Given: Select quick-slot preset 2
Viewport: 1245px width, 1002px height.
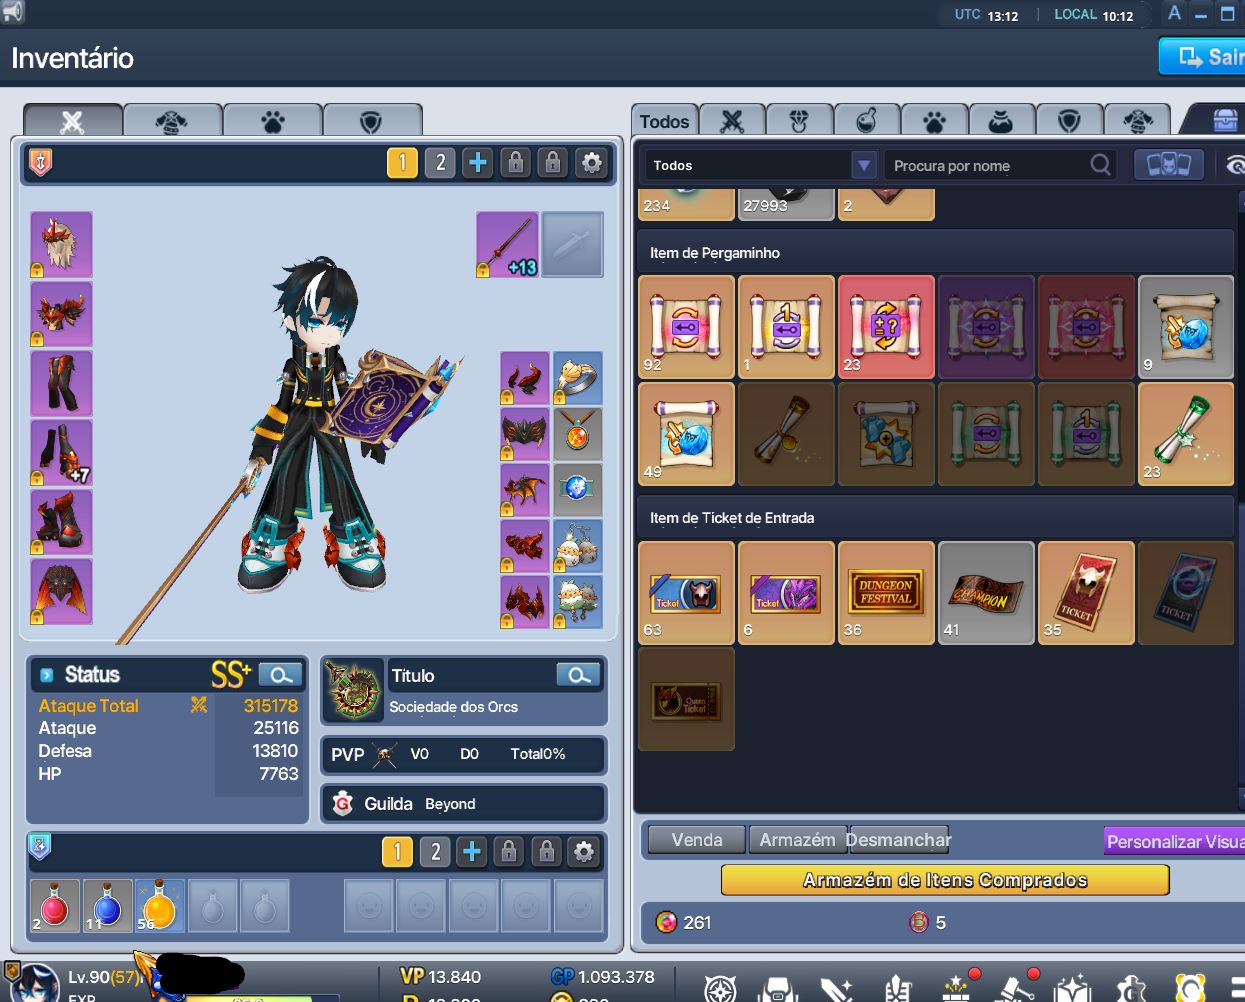Looking at the screenshot, I should coord(434,852).
